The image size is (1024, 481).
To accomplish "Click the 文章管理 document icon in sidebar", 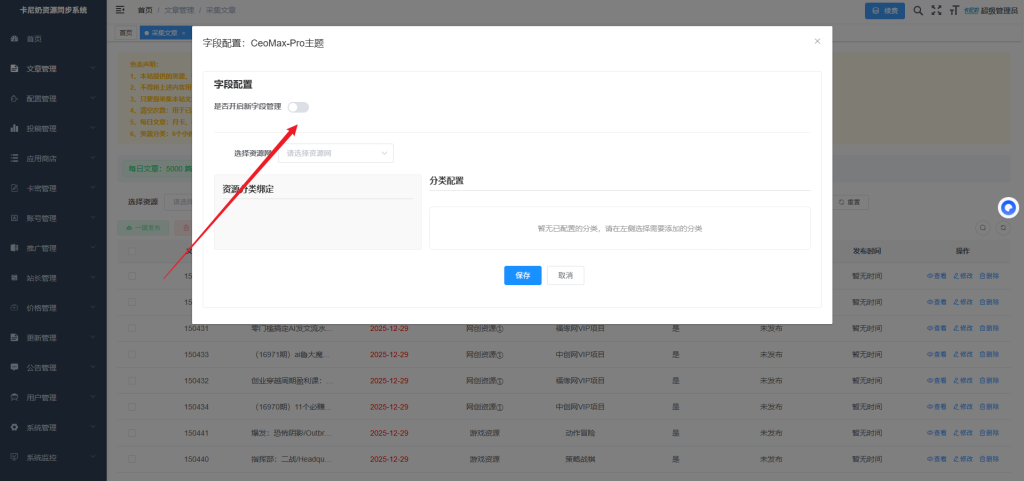I will pos(14,69).
